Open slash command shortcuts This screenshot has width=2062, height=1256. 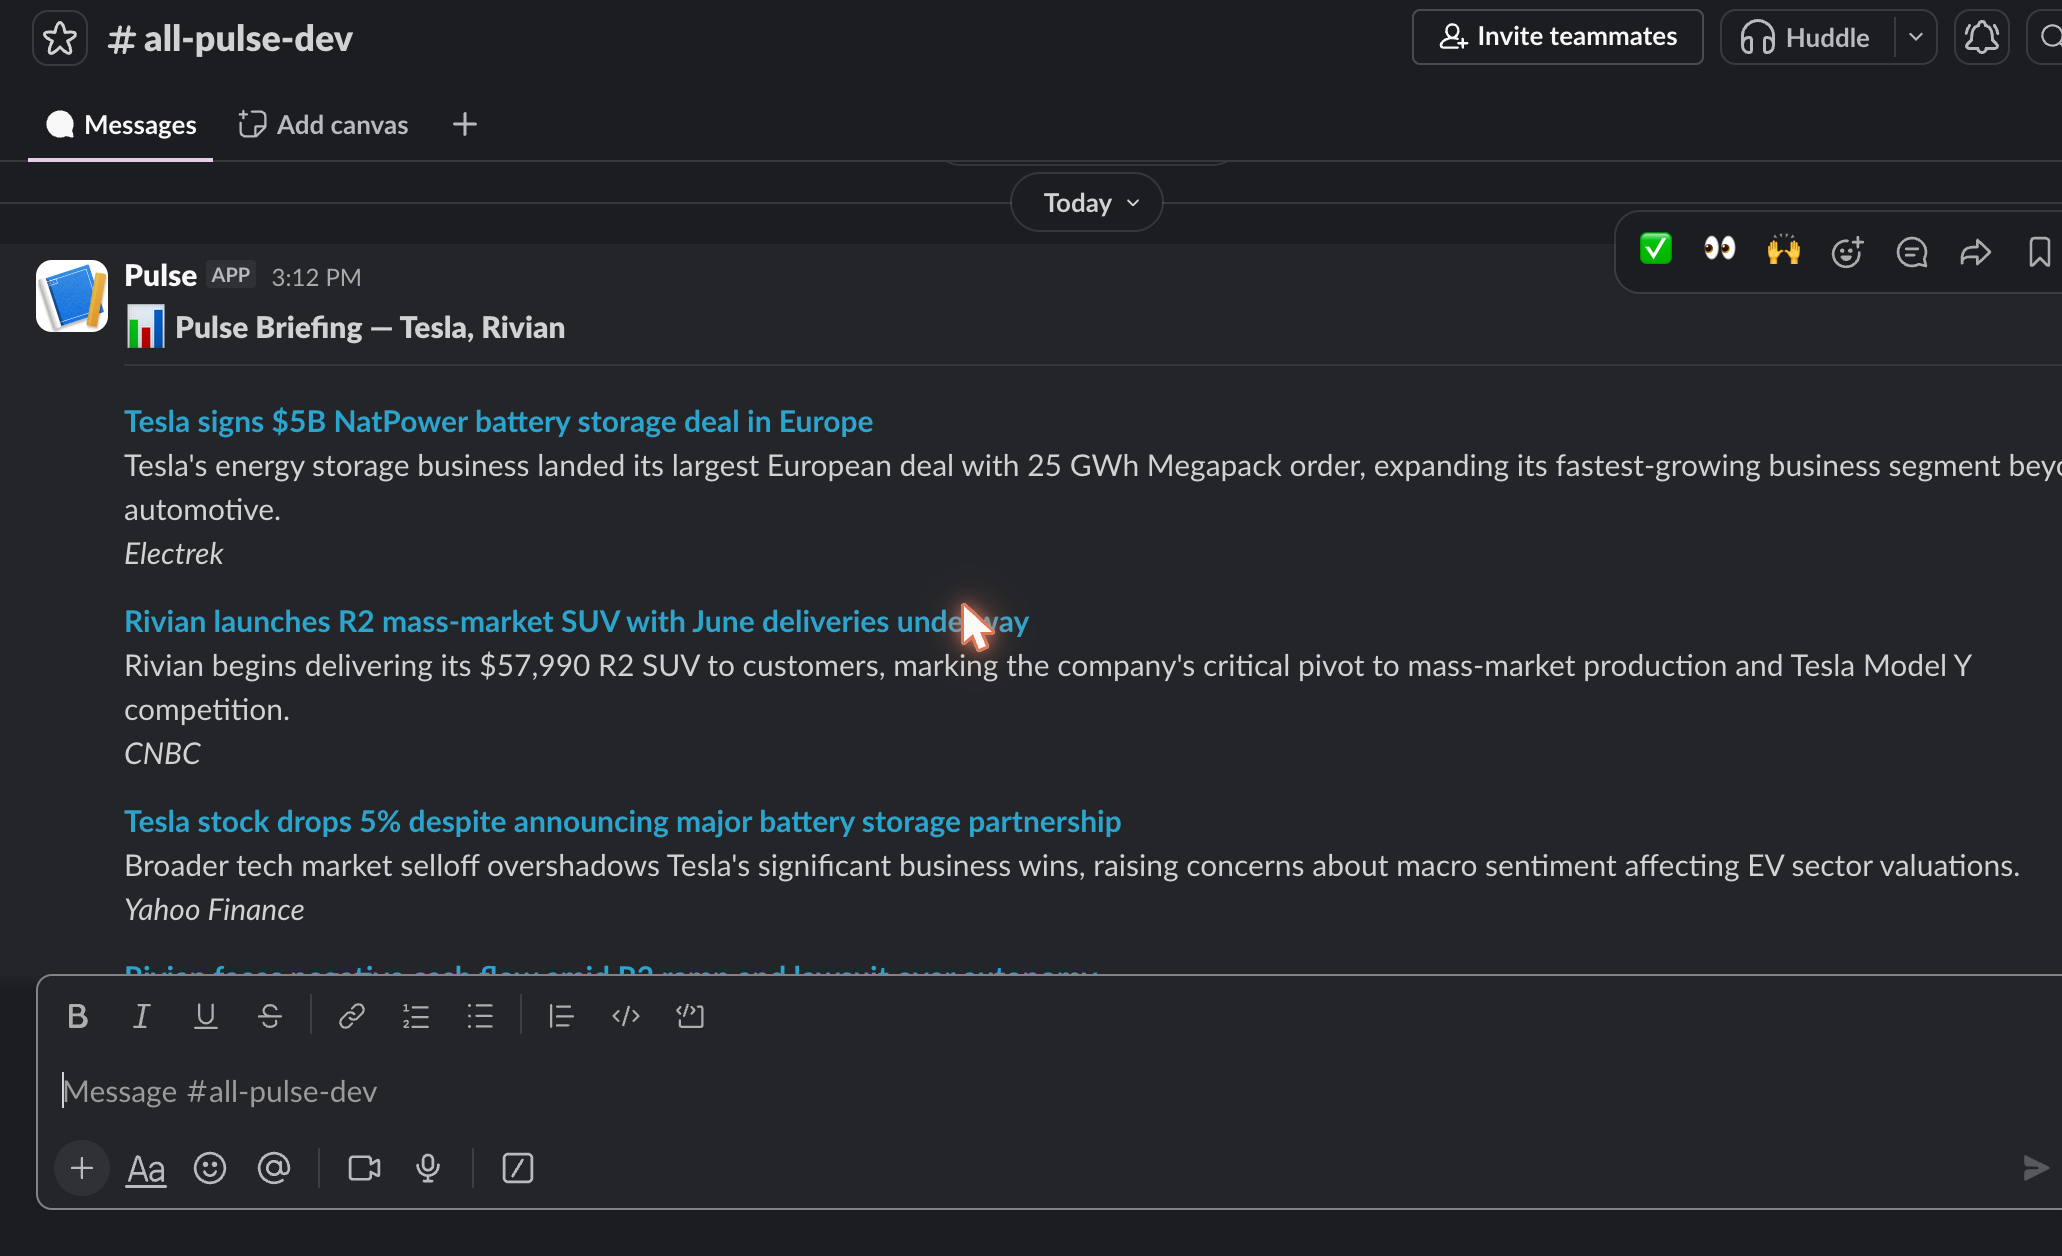517,1168
